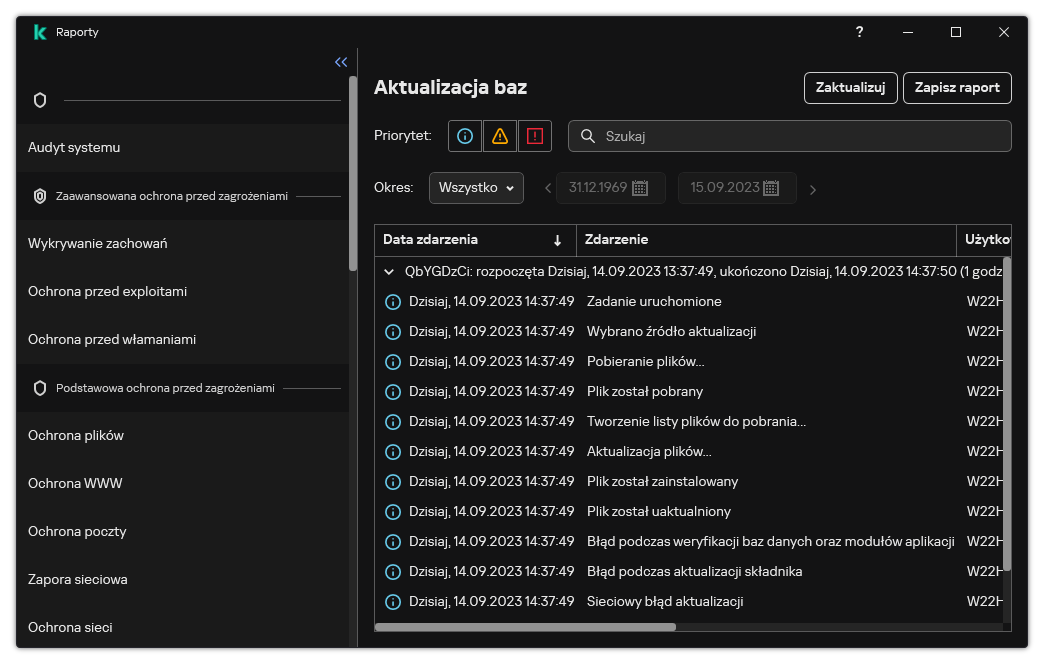1044x664 pixels.
Task: Open 'Ochrona plików' report section
Action: click(x=76, y=435)
